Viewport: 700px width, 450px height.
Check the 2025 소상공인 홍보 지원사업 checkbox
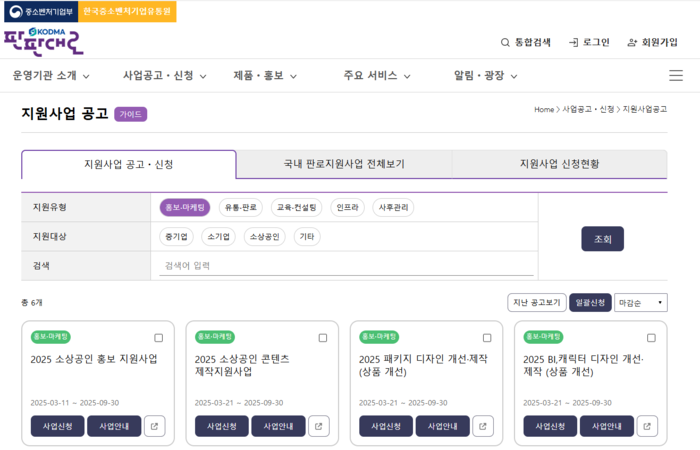(x=159, y=338)
